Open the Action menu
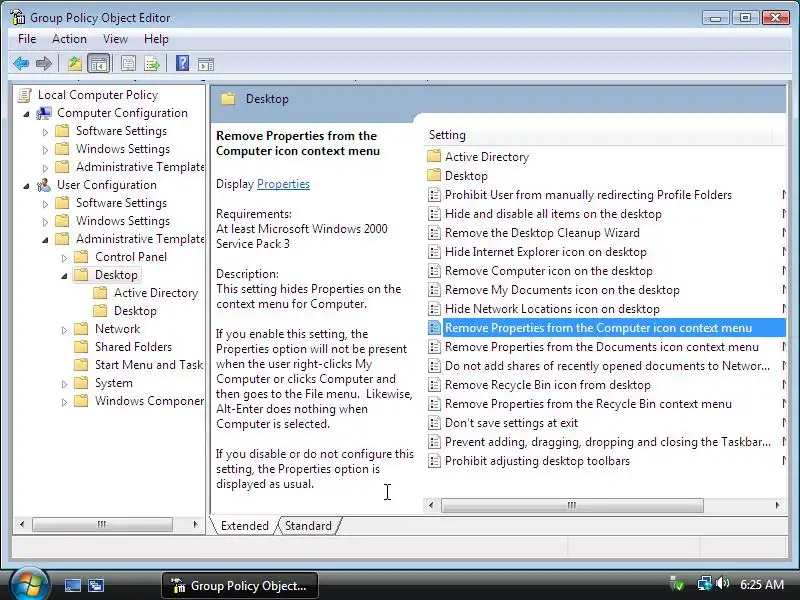800x600 pixels. click(69, 39)
